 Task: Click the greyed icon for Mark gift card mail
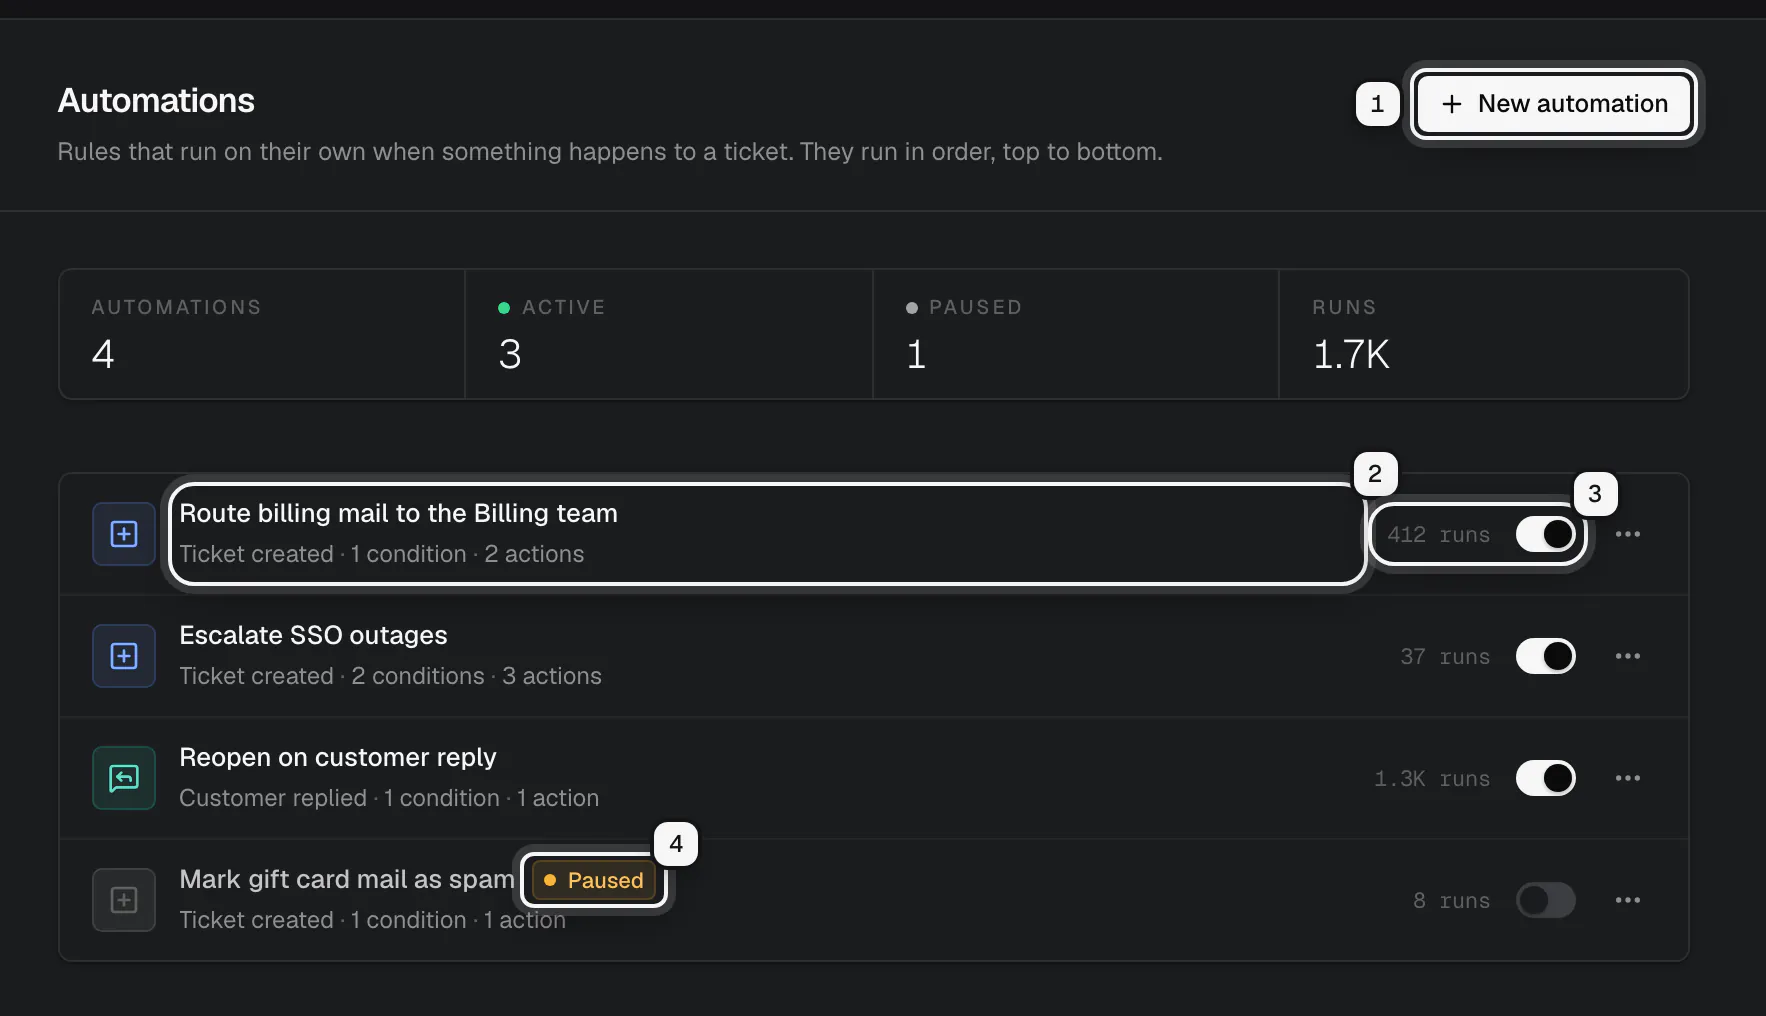(x=124, y=900)
